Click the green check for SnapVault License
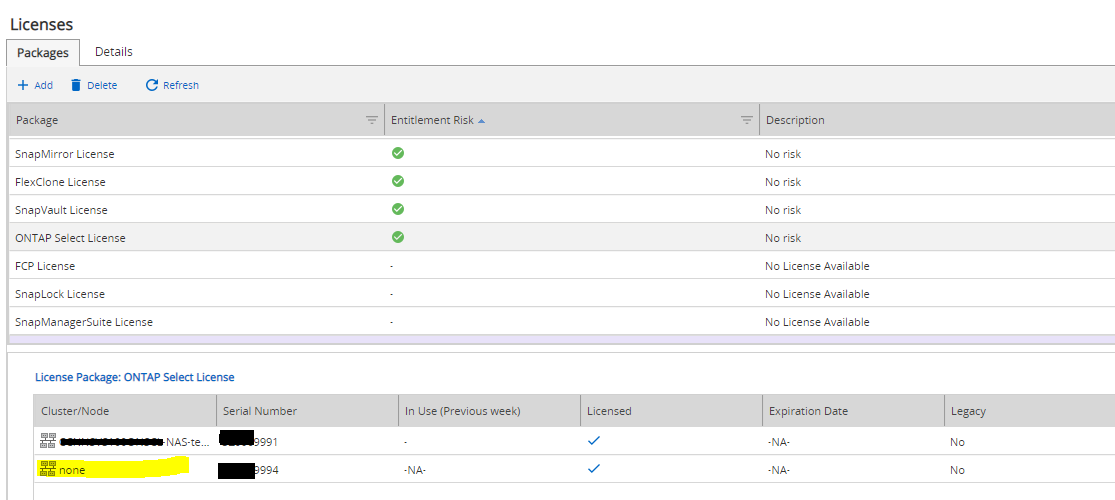This screenshot has height=500, width=1115. click(x=398, y=210)
